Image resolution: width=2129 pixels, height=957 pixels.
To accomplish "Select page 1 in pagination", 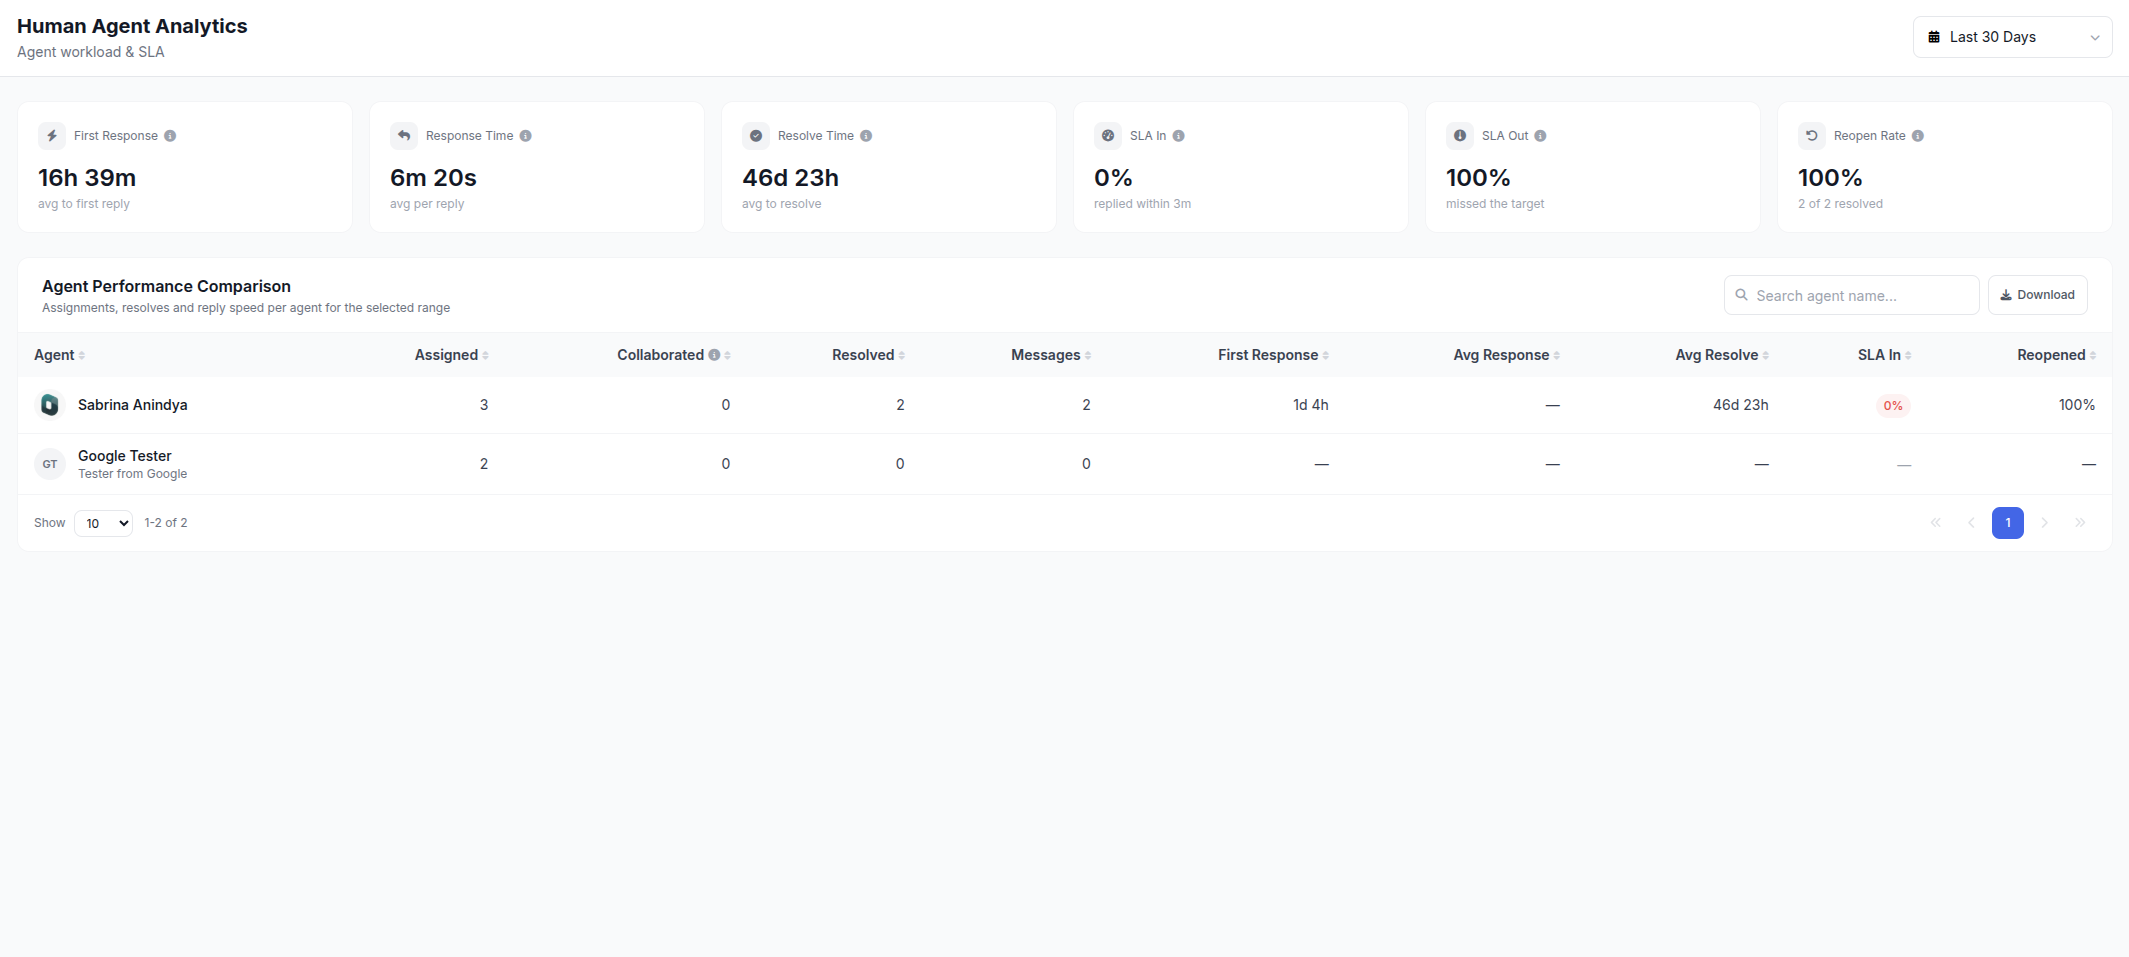I will pos(2008,523).
